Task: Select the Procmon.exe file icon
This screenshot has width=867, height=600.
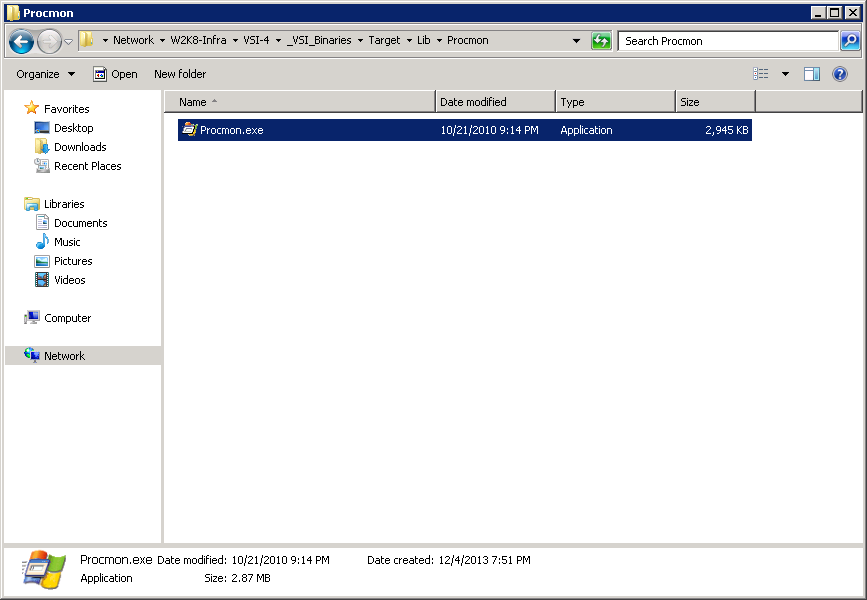Action: [190, 129]
